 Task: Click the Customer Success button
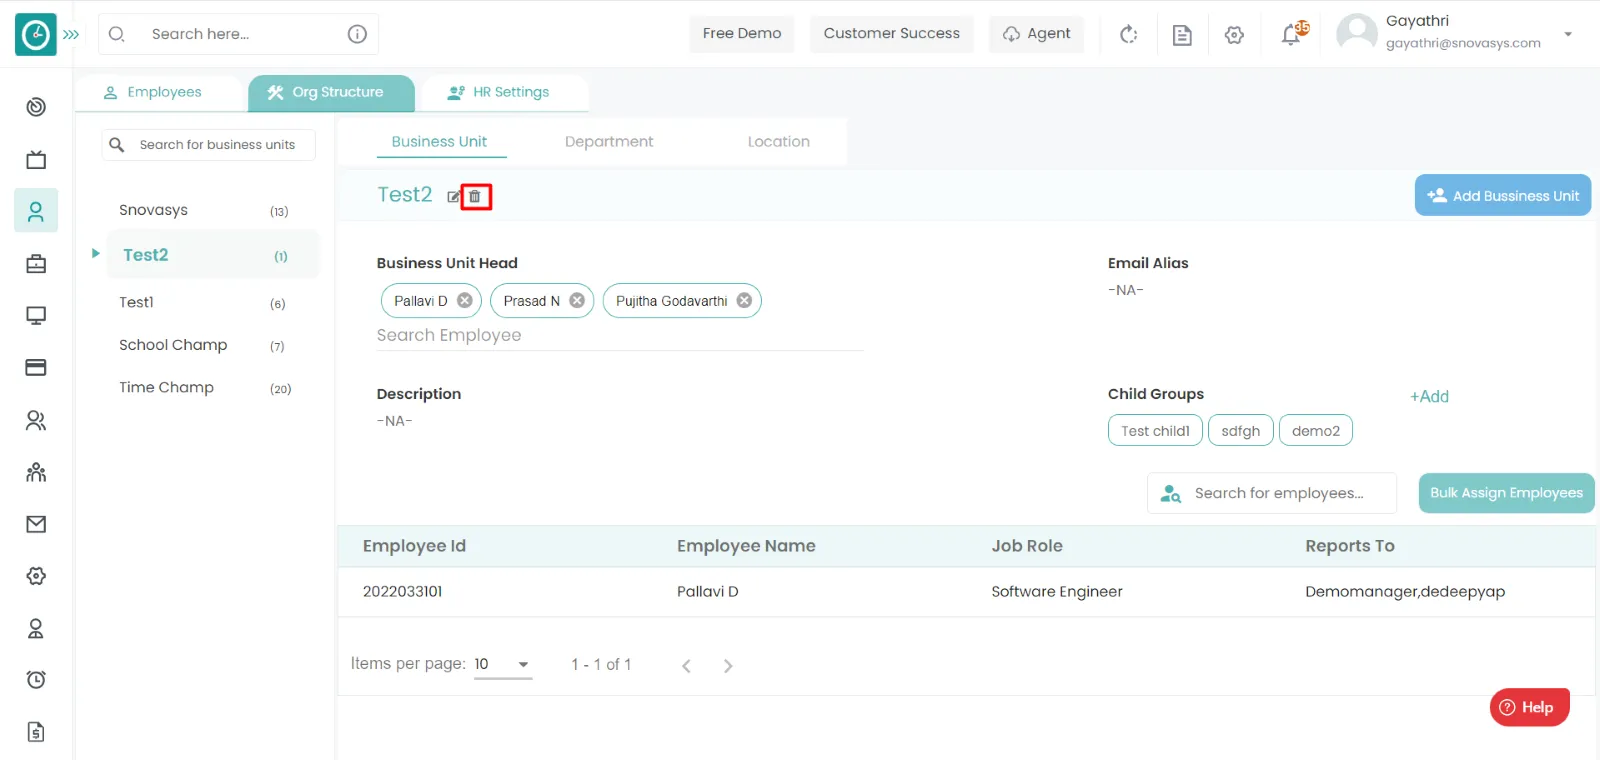point(892,34)
